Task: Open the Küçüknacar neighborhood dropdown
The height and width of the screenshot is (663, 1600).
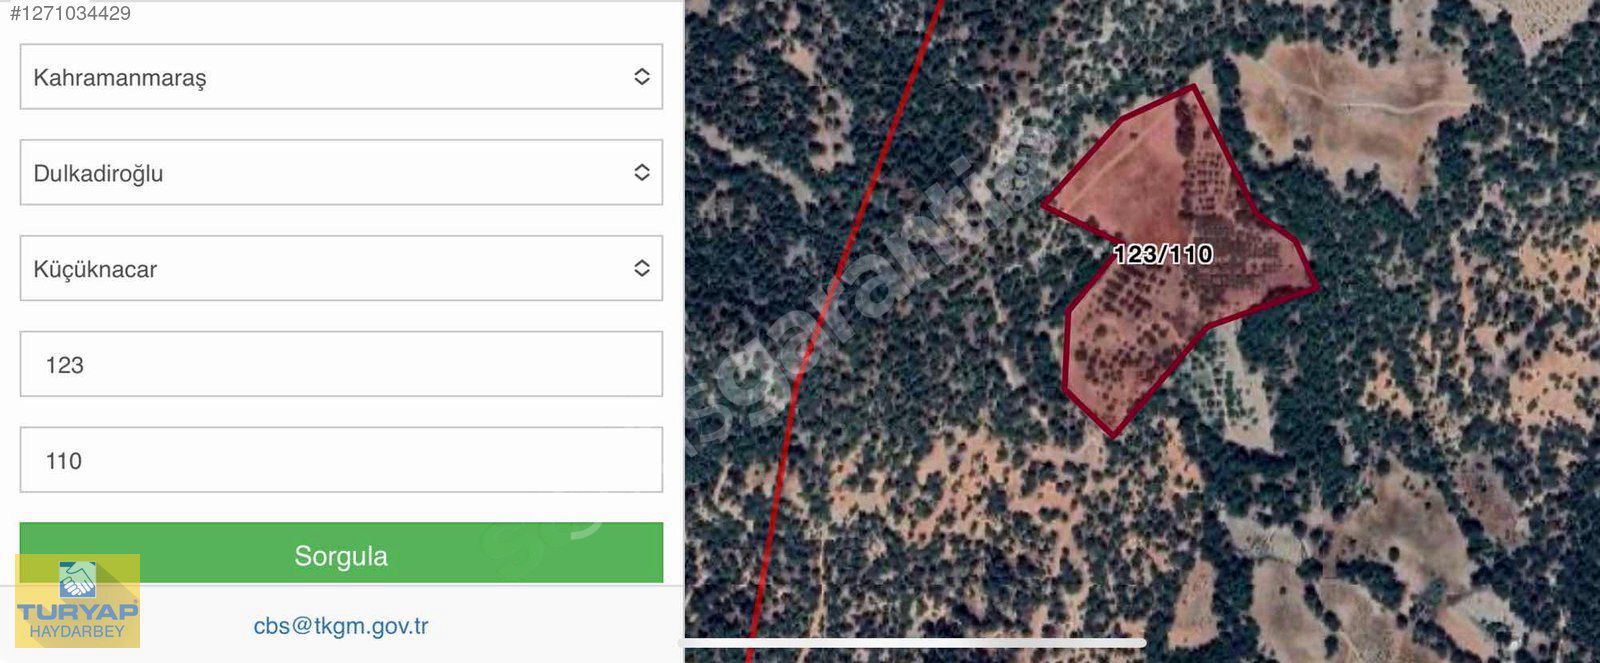Action: pyautogui.click(x=341, y=268)
